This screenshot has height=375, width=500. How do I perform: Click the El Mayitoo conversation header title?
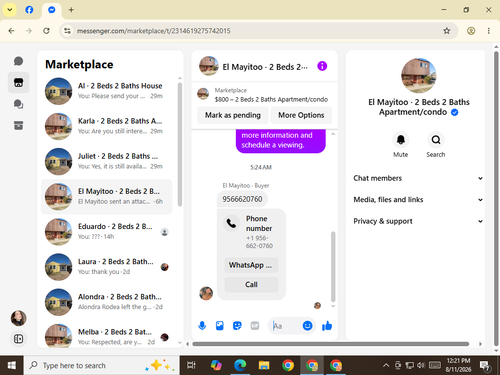265,67
